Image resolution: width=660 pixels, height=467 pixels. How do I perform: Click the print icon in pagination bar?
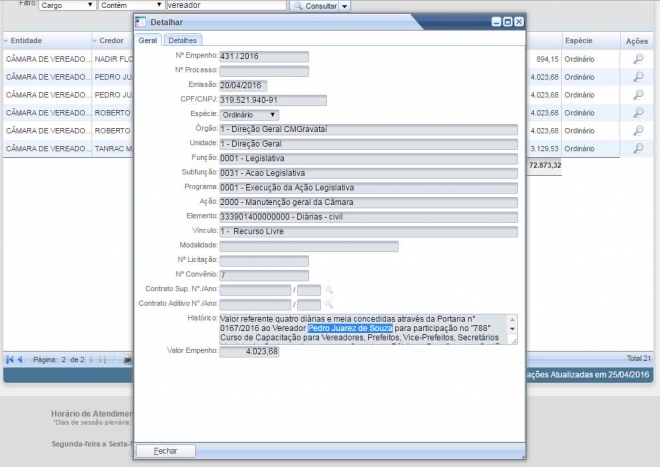pyautogui.click(x=127, y=358)
